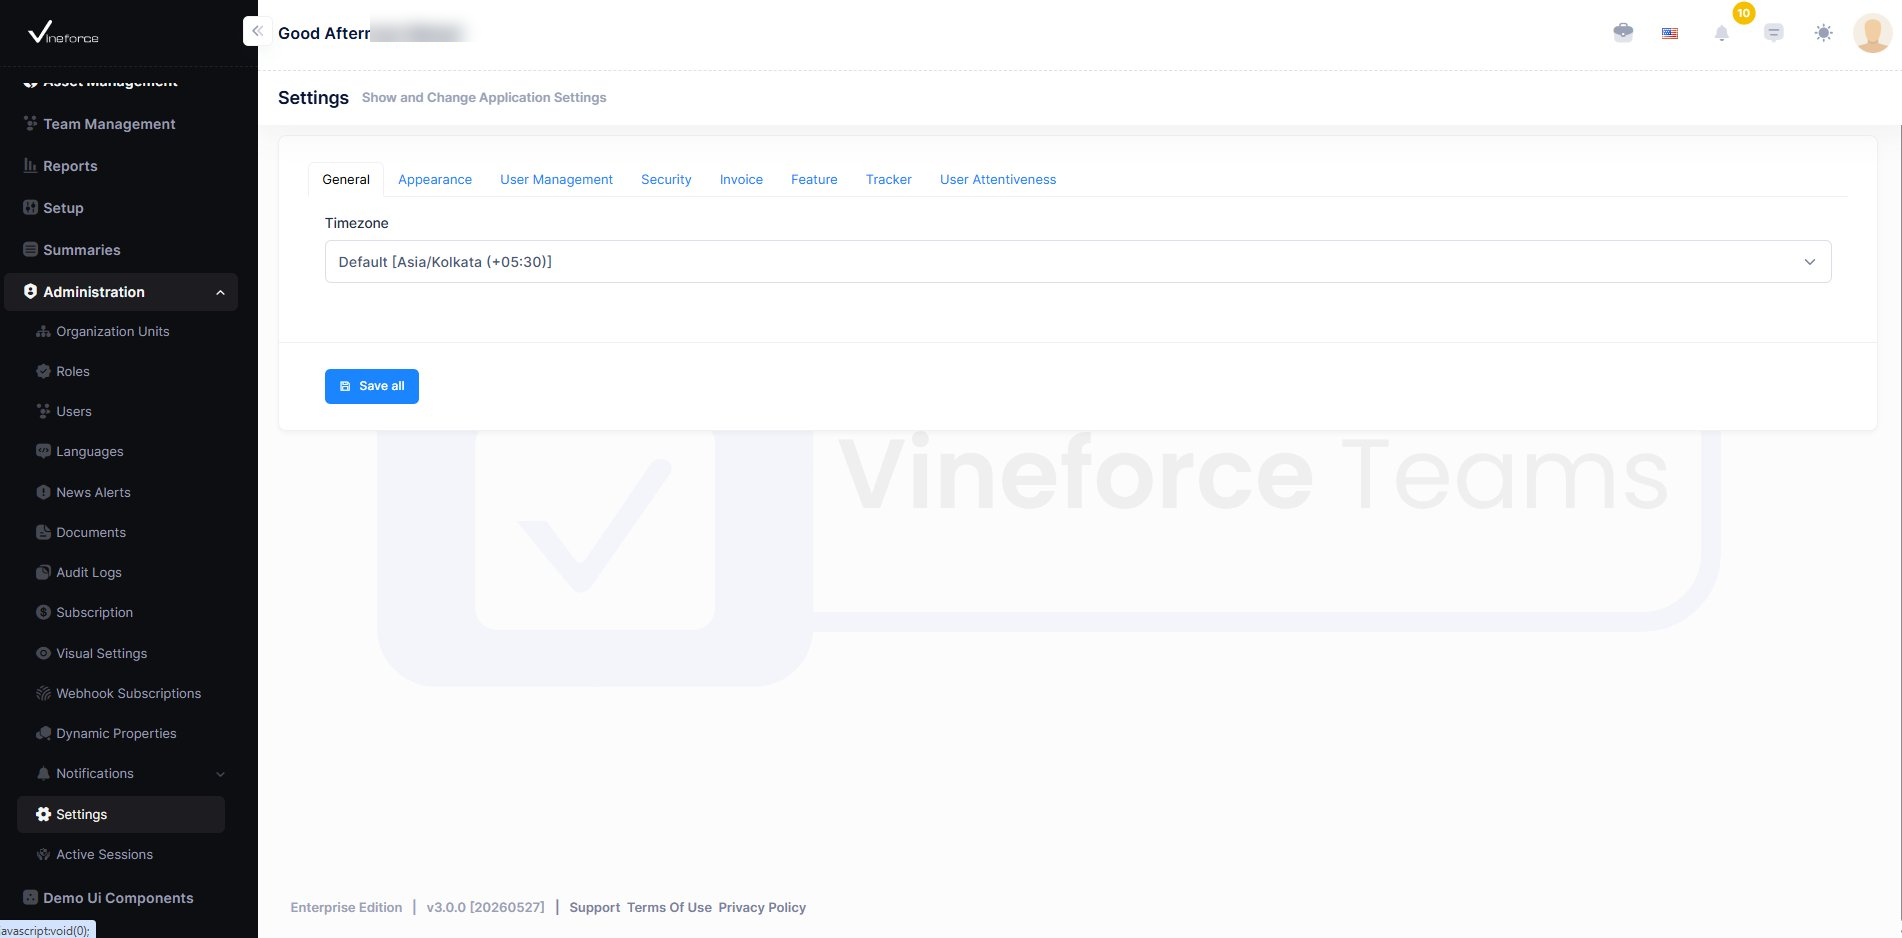Open the Privacy Policy link
The height and width of the screenshot is (938, 1902).
click(762, 908)
